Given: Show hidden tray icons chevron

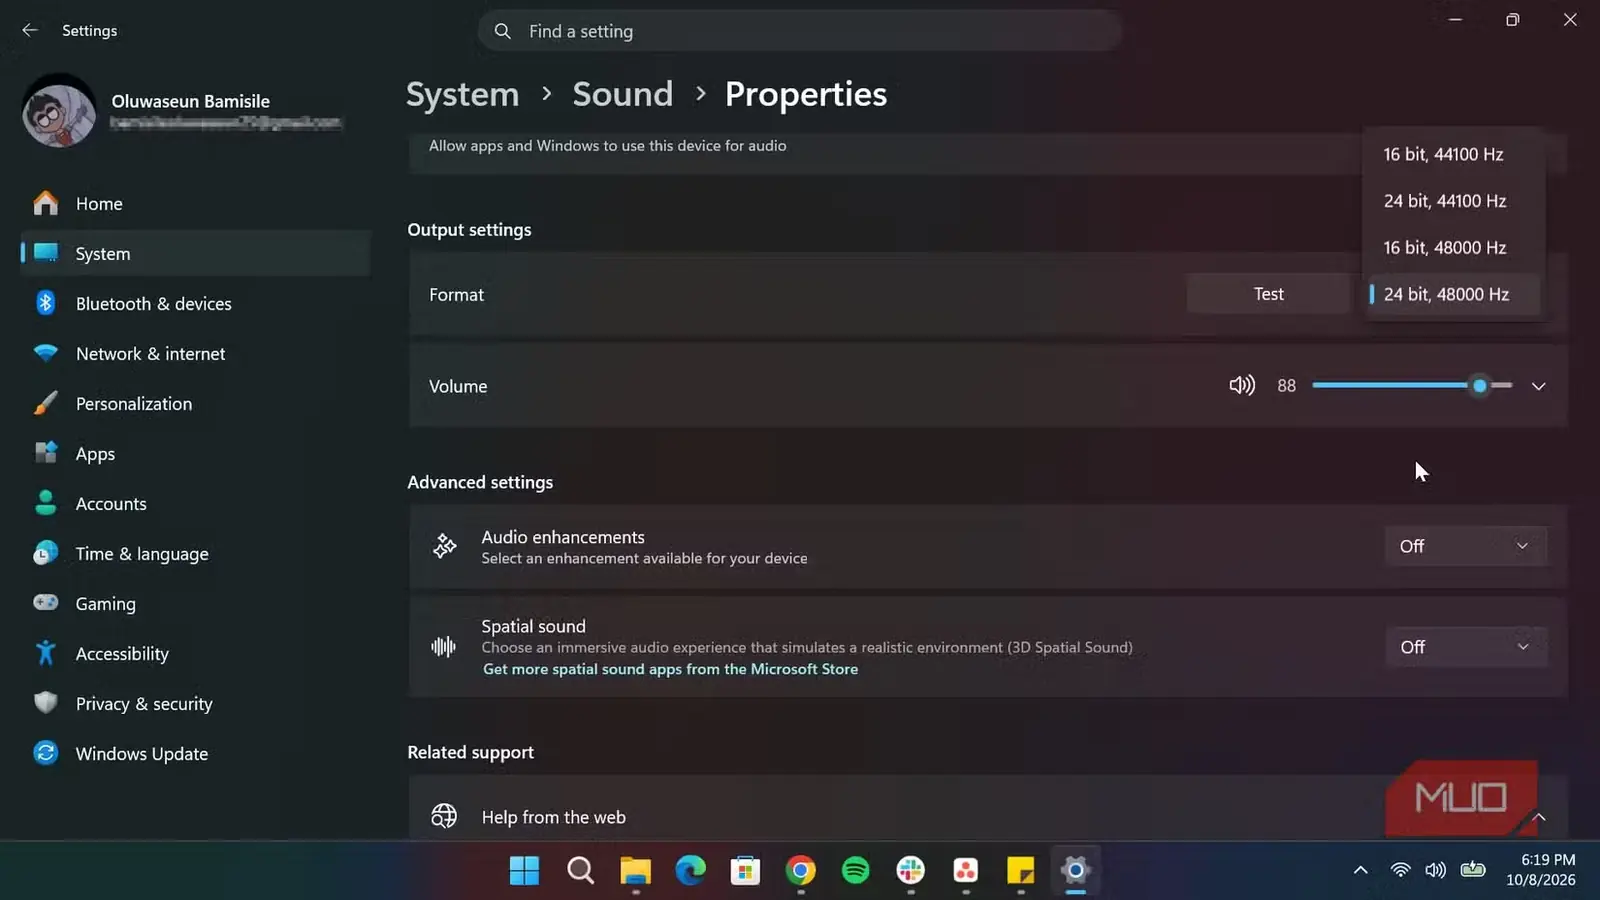Looking at the screenshot, I should tap(1360, 870).
